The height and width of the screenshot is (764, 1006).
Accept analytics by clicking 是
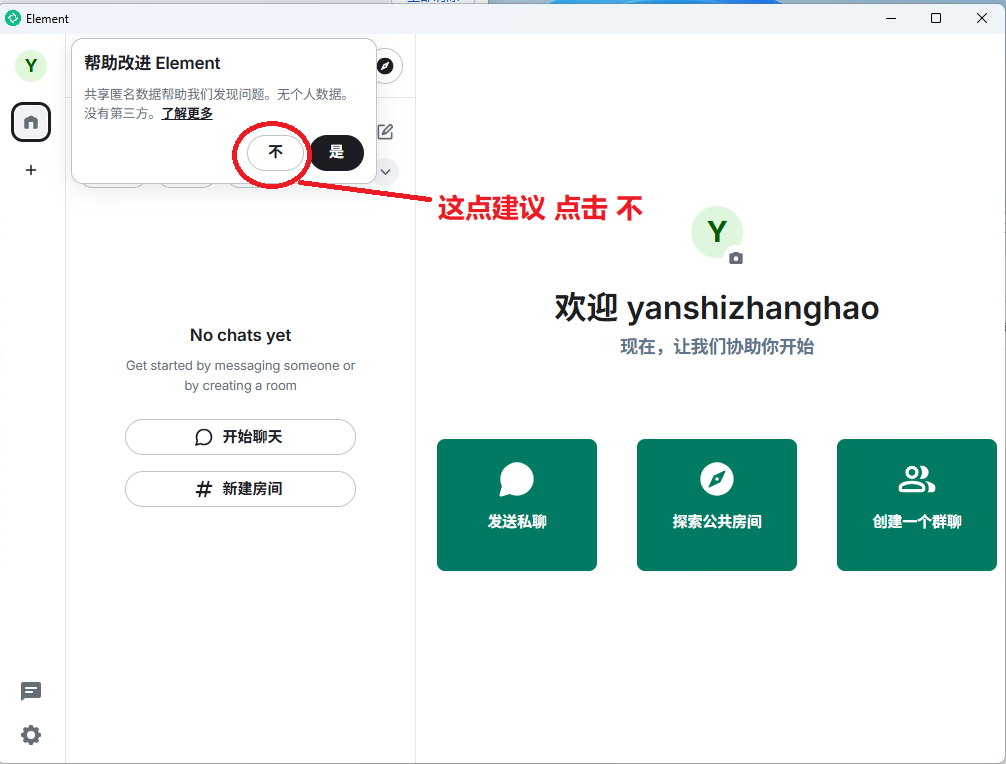pyautogui.click(x=337, y=152)
